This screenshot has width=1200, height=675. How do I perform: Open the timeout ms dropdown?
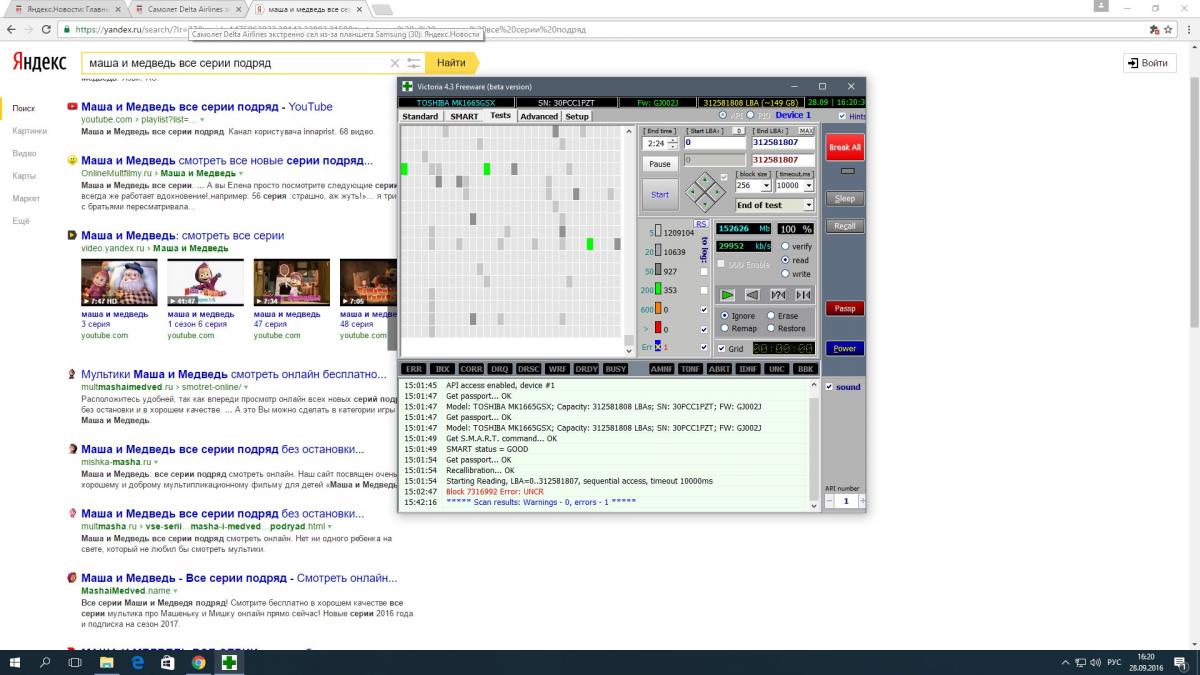pos(808,186)
